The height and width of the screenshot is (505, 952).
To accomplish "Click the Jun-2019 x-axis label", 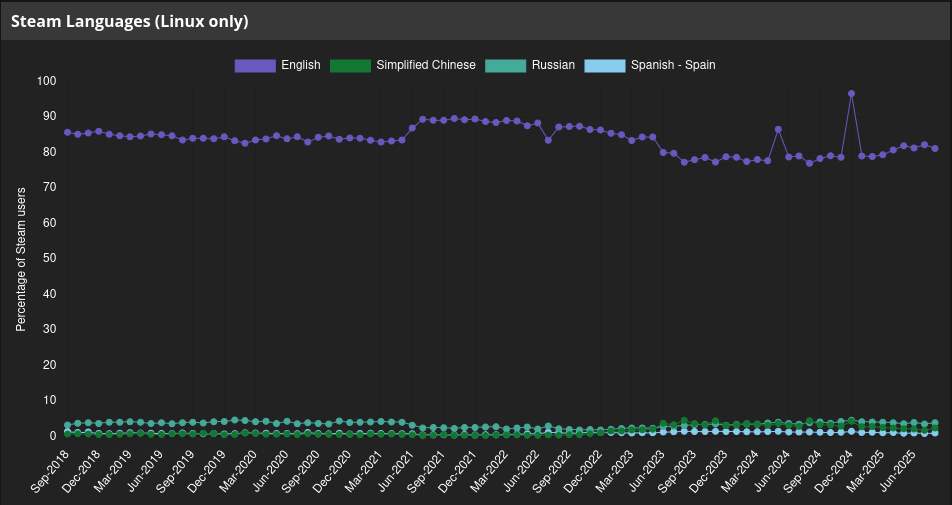I will 144,472.
